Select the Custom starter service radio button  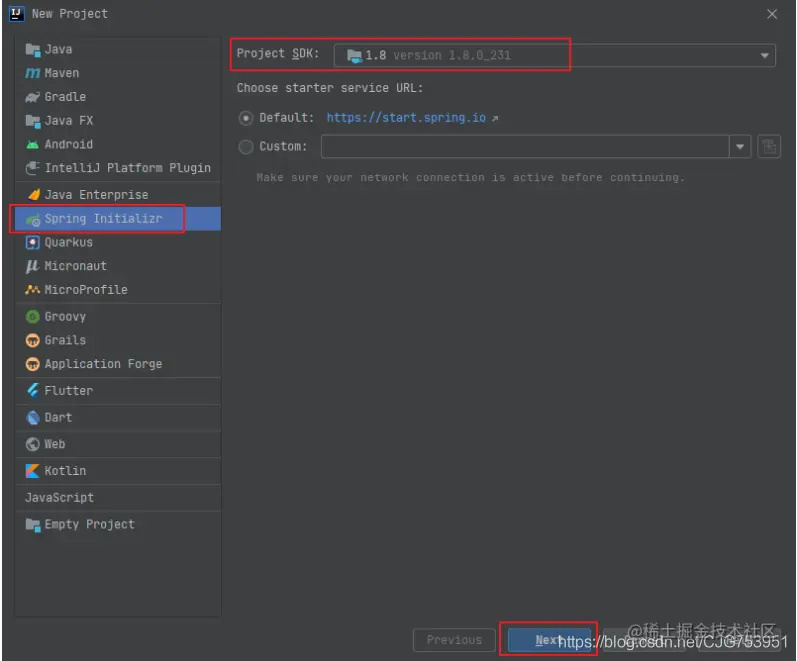click(246, 147)
